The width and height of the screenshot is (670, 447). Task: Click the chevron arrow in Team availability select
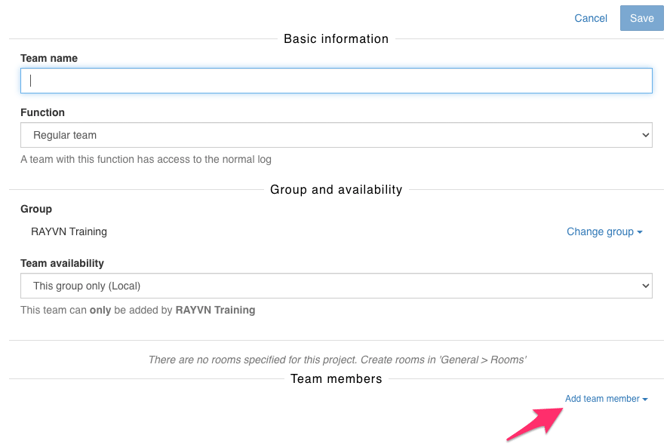click(x=645, y=286)
